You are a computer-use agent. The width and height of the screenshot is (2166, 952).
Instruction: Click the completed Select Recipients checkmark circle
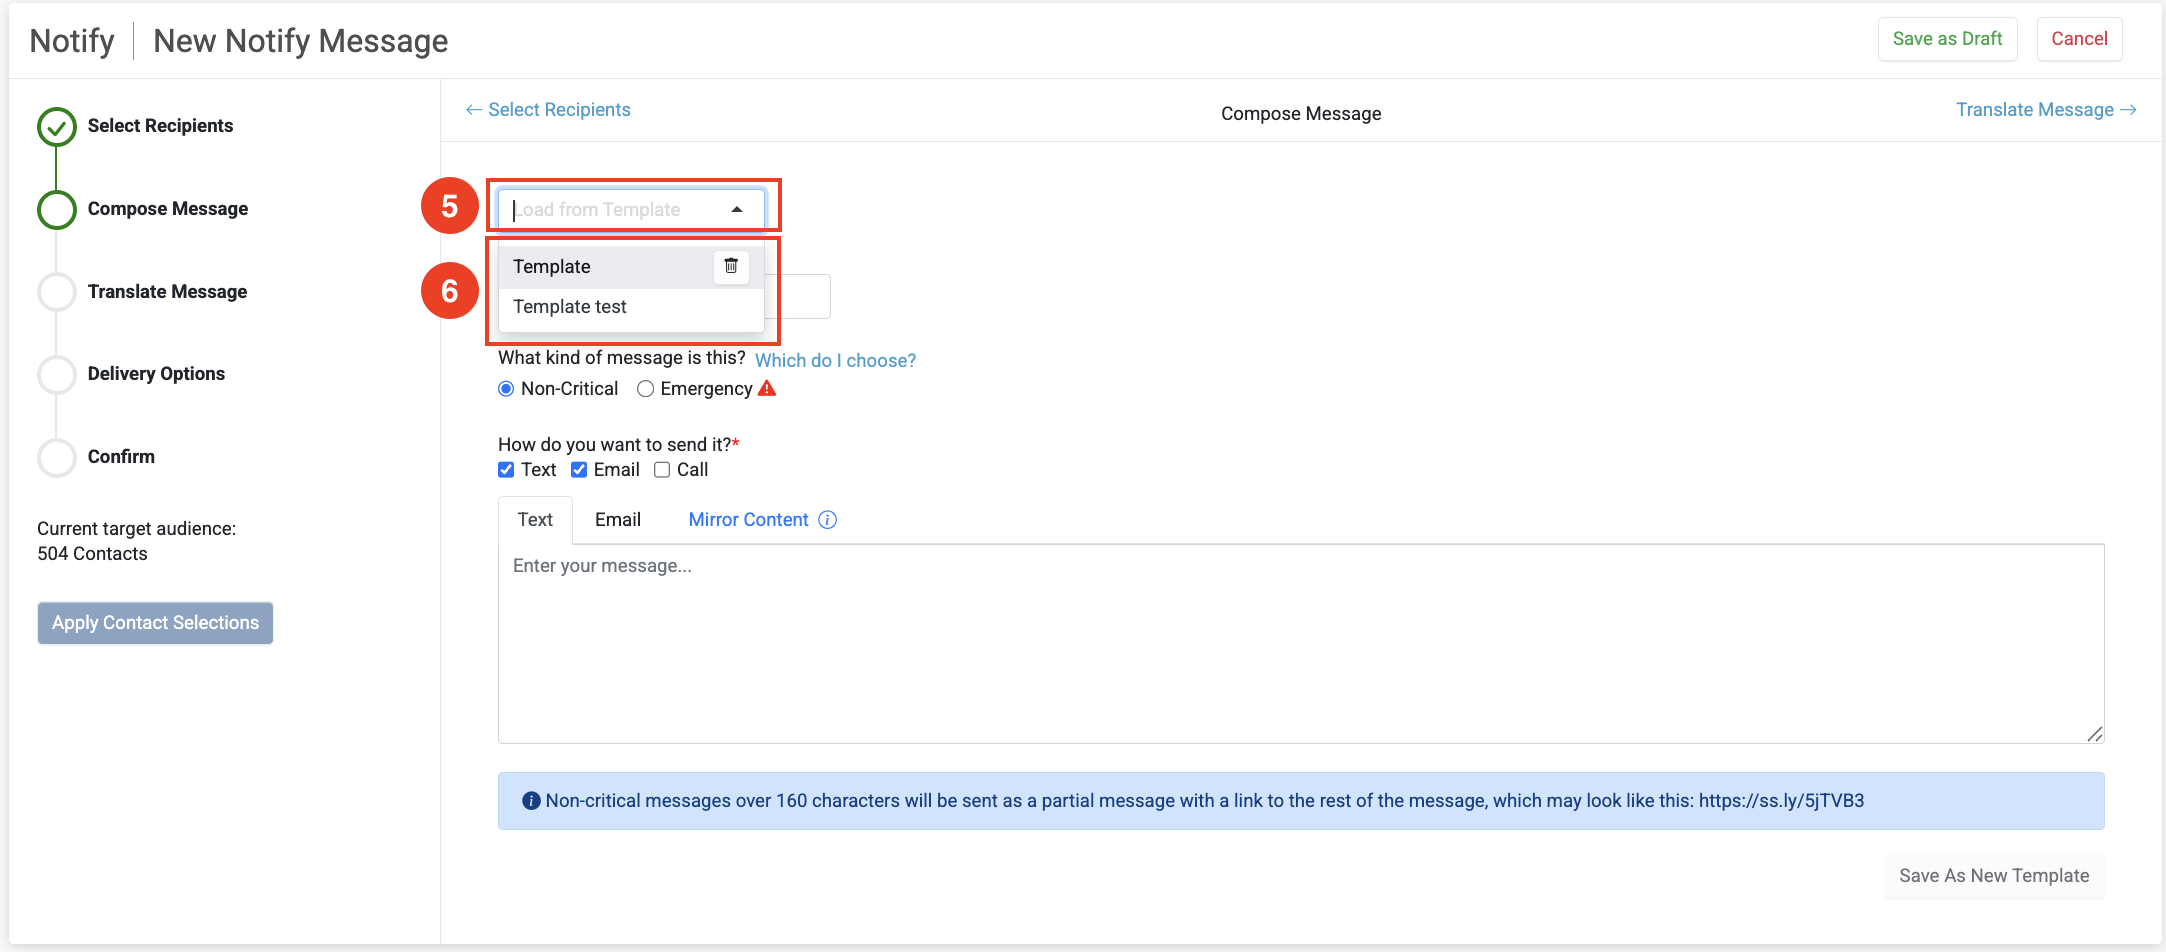pos(57,127)
